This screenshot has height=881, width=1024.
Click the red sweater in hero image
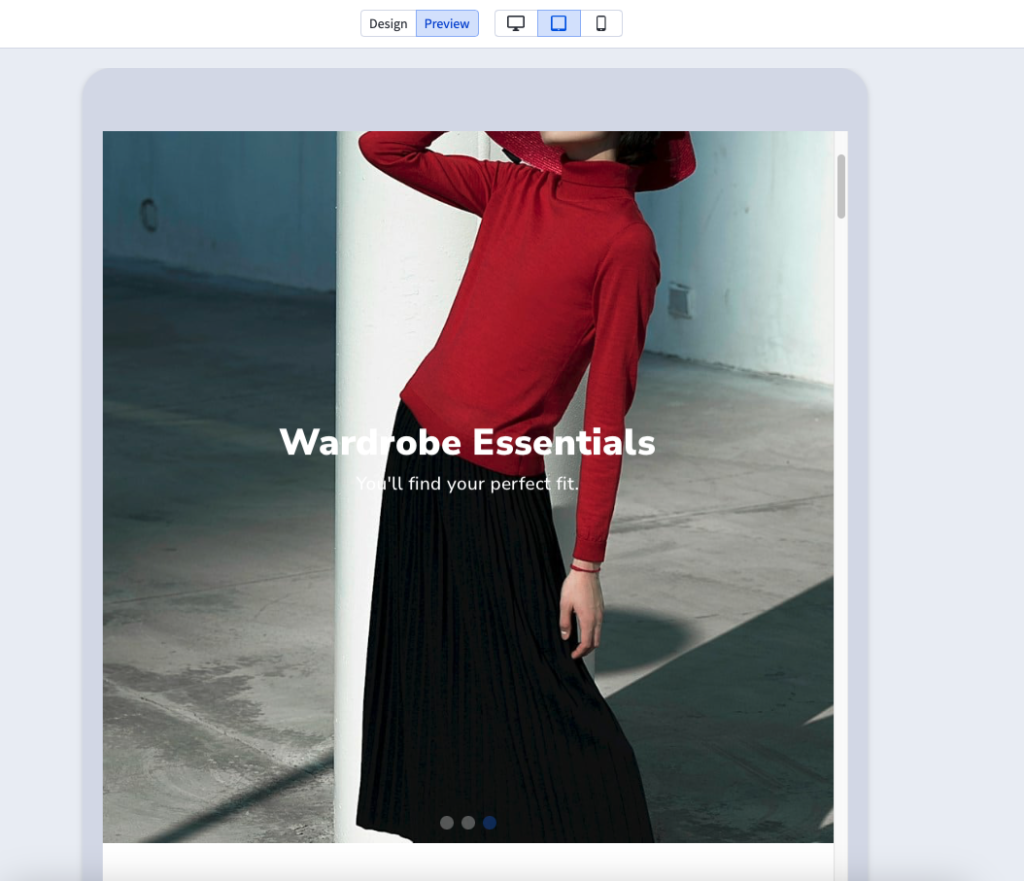[x=520, y=300]
